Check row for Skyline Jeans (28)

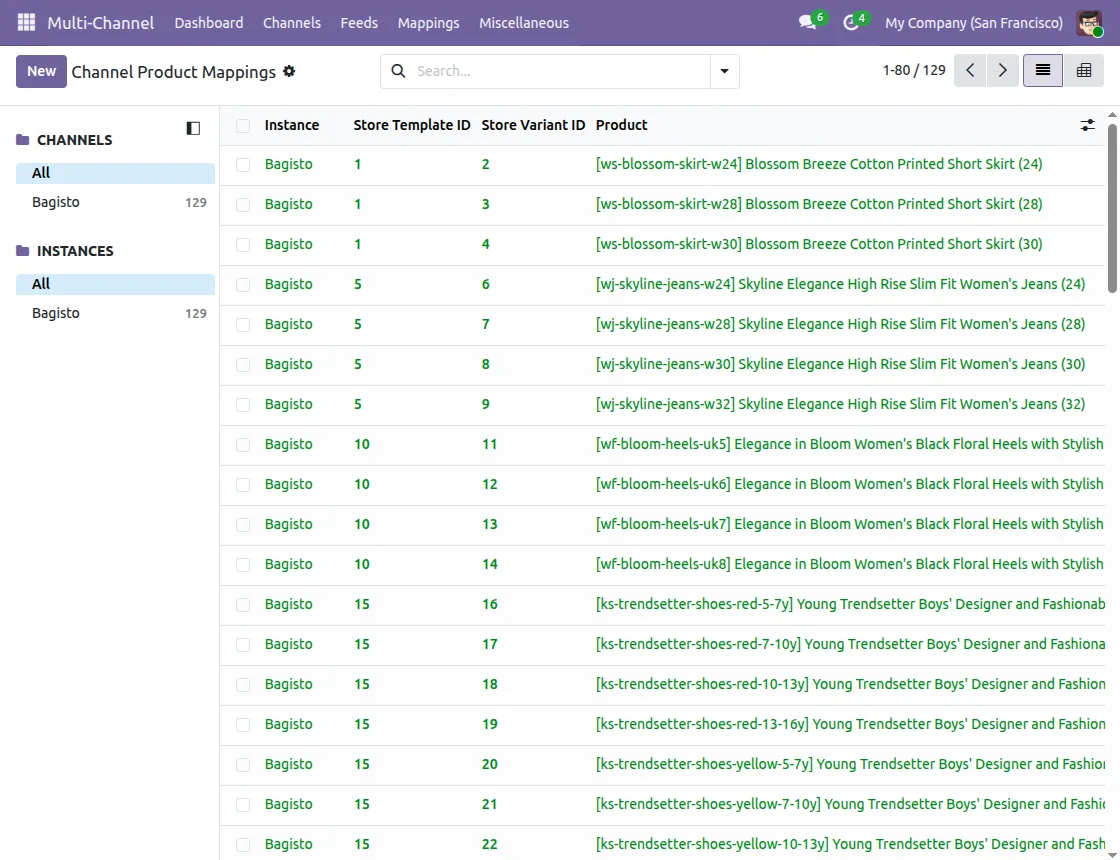click(243, 325)
